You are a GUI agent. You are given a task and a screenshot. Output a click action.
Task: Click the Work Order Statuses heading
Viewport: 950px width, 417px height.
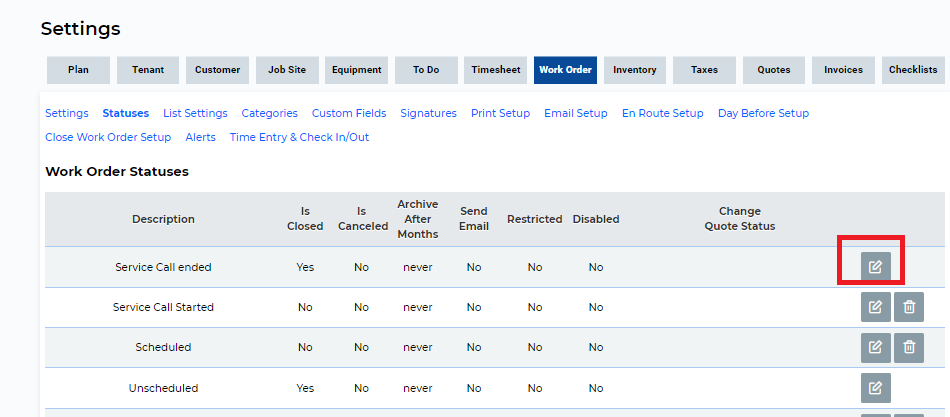[117, 172]
